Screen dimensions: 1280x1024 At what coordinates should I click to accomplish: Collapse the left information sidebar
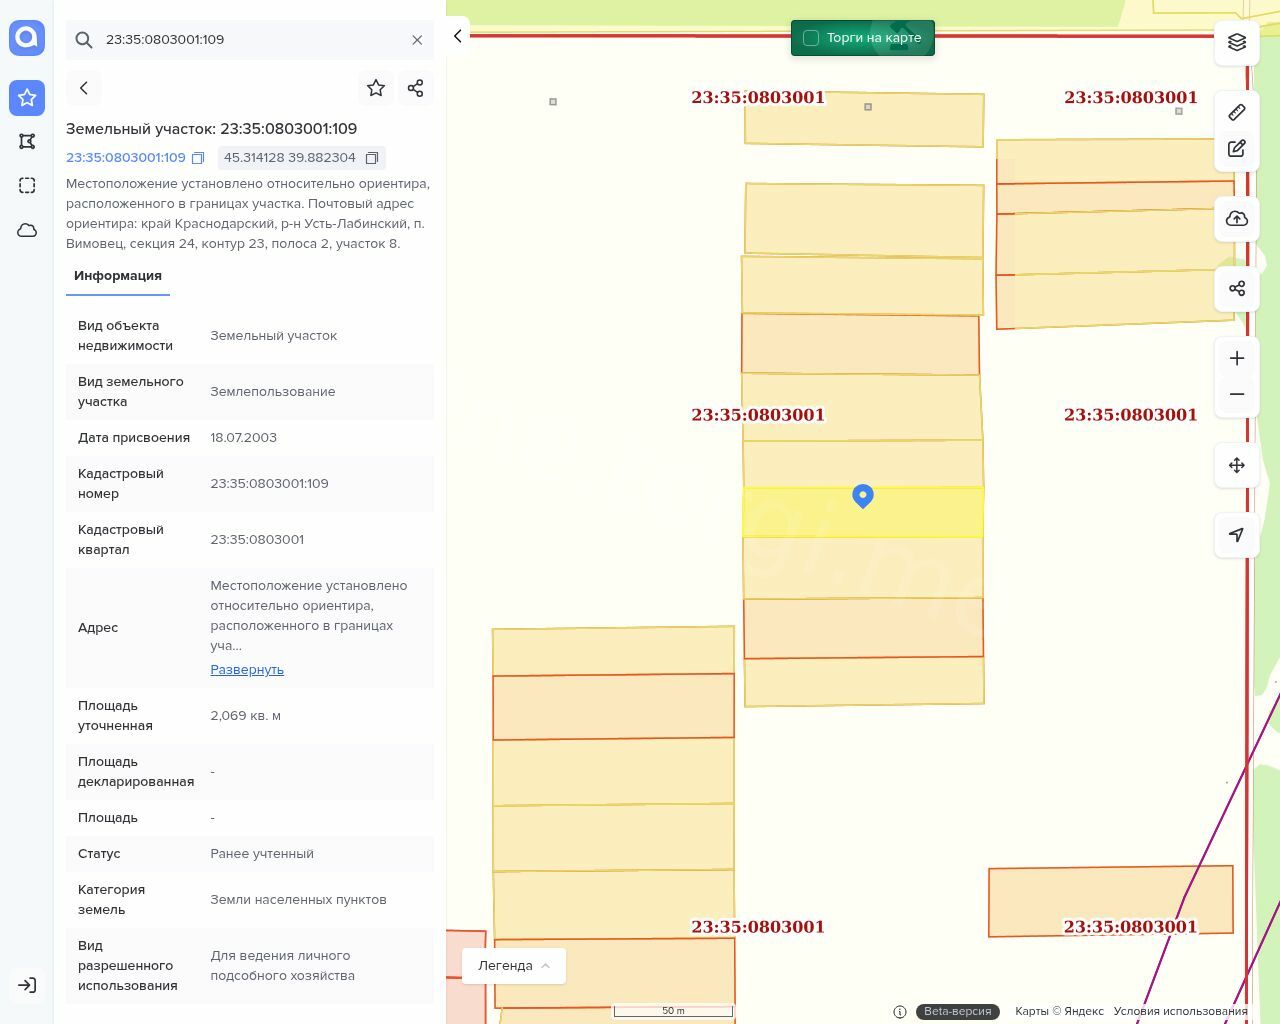458,36
